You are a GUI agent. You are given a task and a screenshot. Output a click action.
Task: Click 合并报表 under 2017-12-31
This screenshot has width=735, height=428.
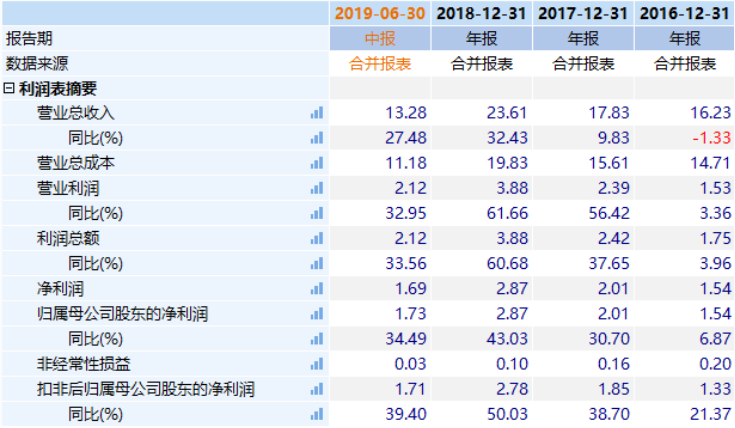[x=583, y=63]
